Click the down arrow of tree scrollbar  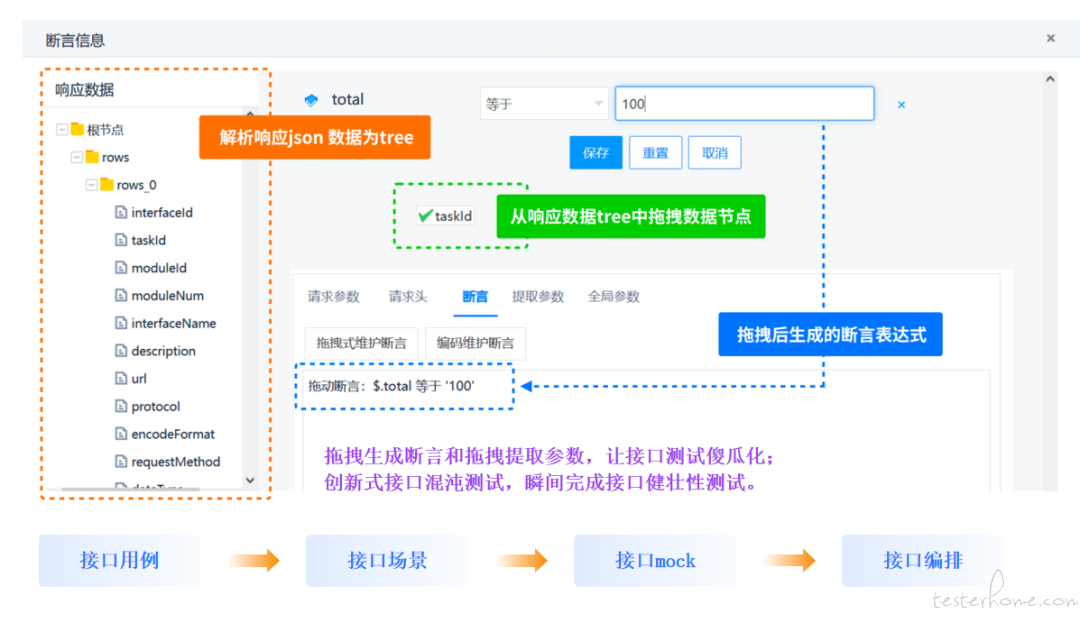250,480
